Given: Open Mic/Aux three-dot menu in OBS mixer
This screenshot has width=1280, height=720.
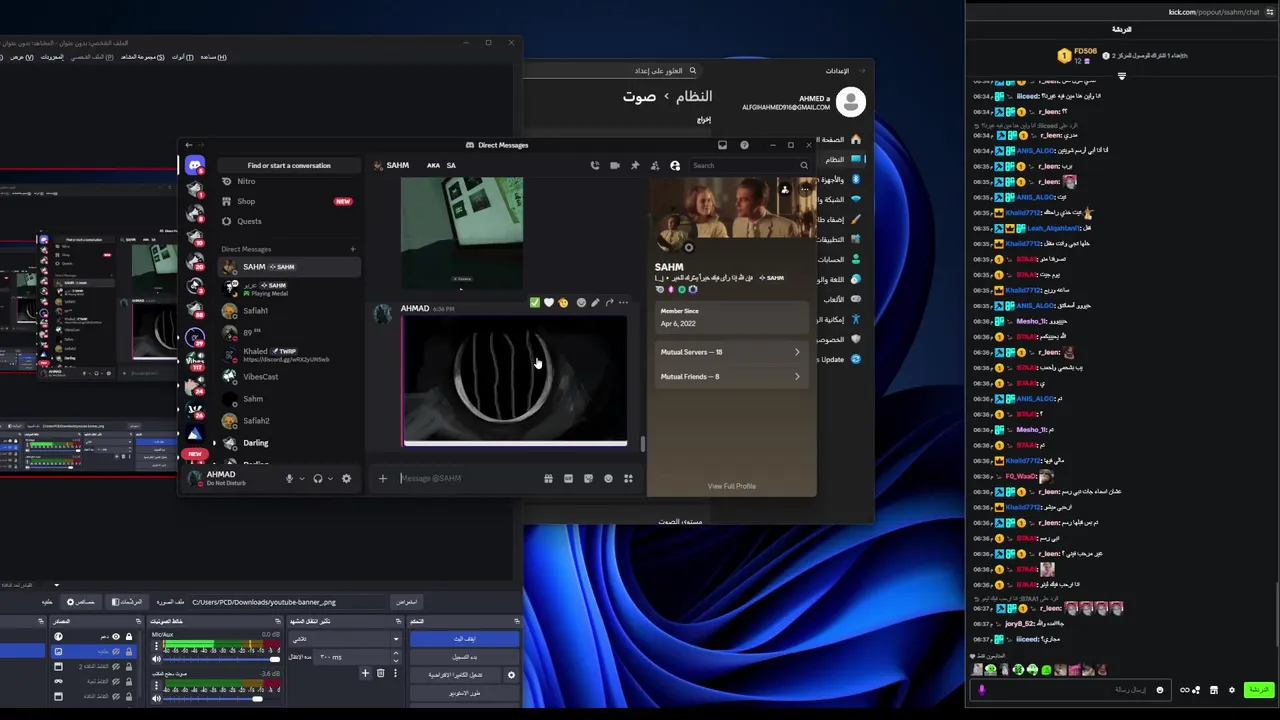Looking at the screenshot, I should point(156,646).
